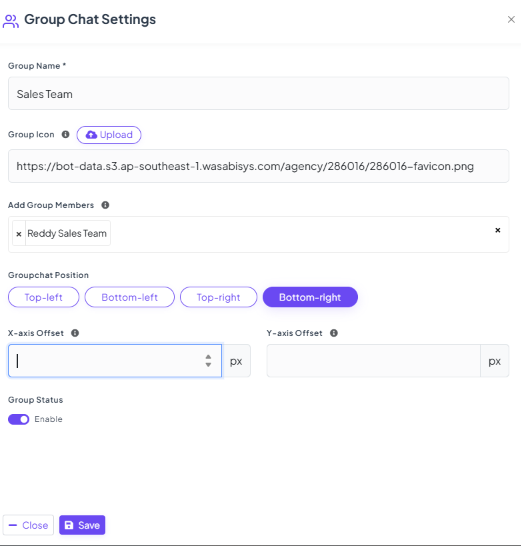Select Top-left groupchat position
Screen dimensions: 521x546
click(x=44, y=297)
